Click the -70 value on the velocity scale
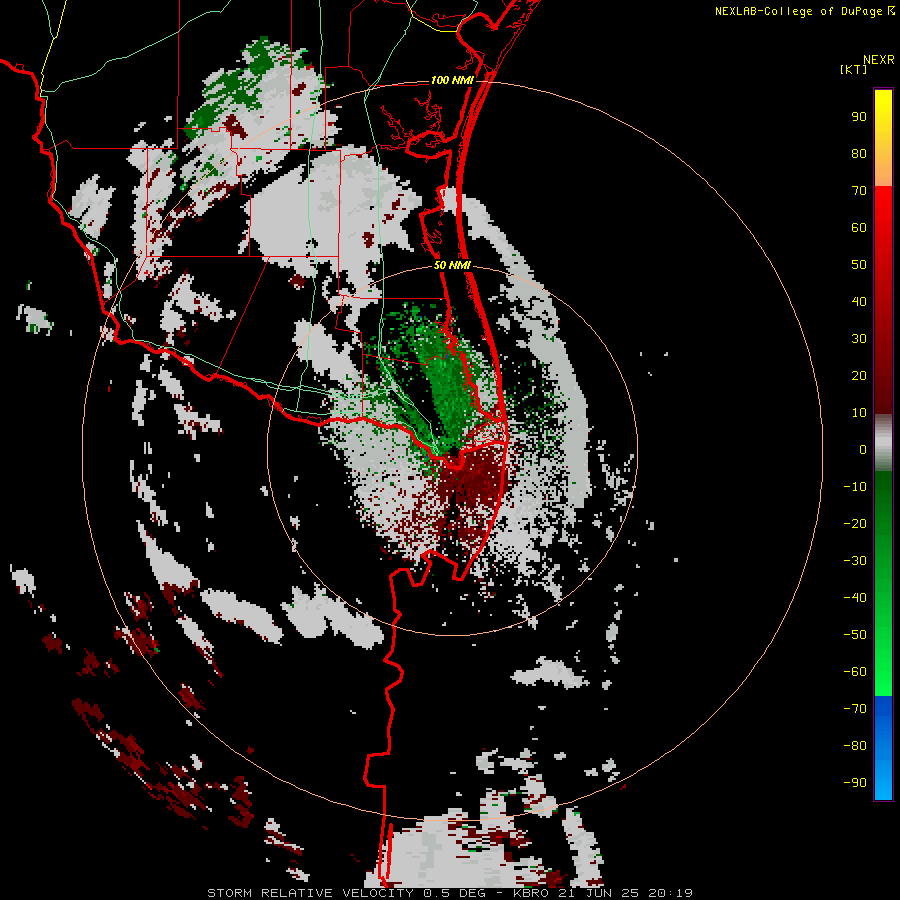Screen dimensions: 900x900 tap(855, 709)
